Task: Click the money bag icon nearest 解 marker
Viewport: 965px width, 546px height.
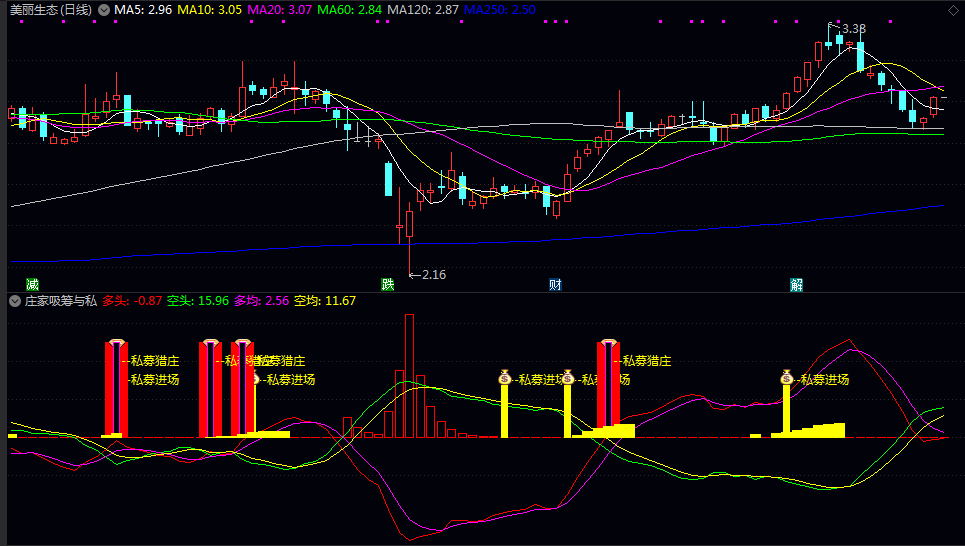Action: coord(787,377)
